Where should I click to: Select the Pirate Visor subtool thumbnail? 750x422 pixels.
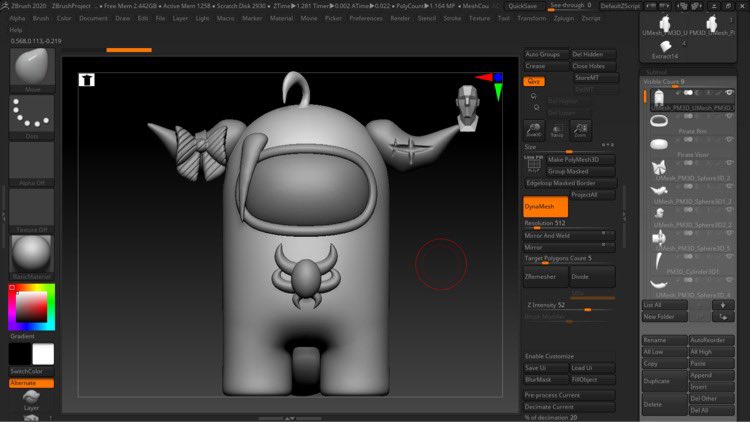click(x=659, y=144)
